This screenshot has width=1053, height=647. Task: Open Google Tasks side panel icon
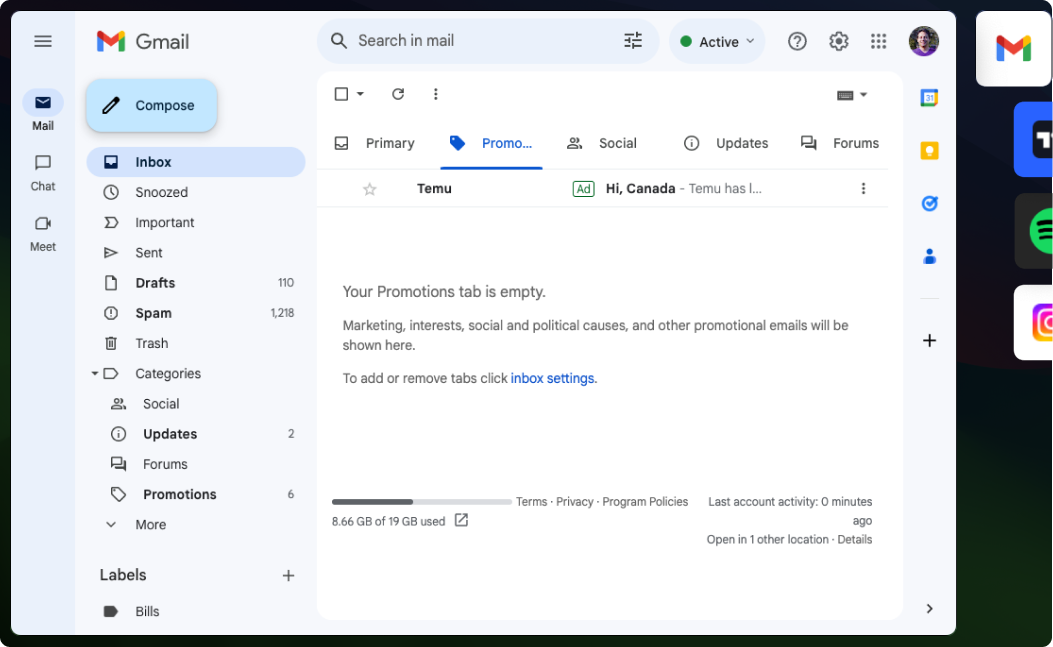click(x=929, y=204)
